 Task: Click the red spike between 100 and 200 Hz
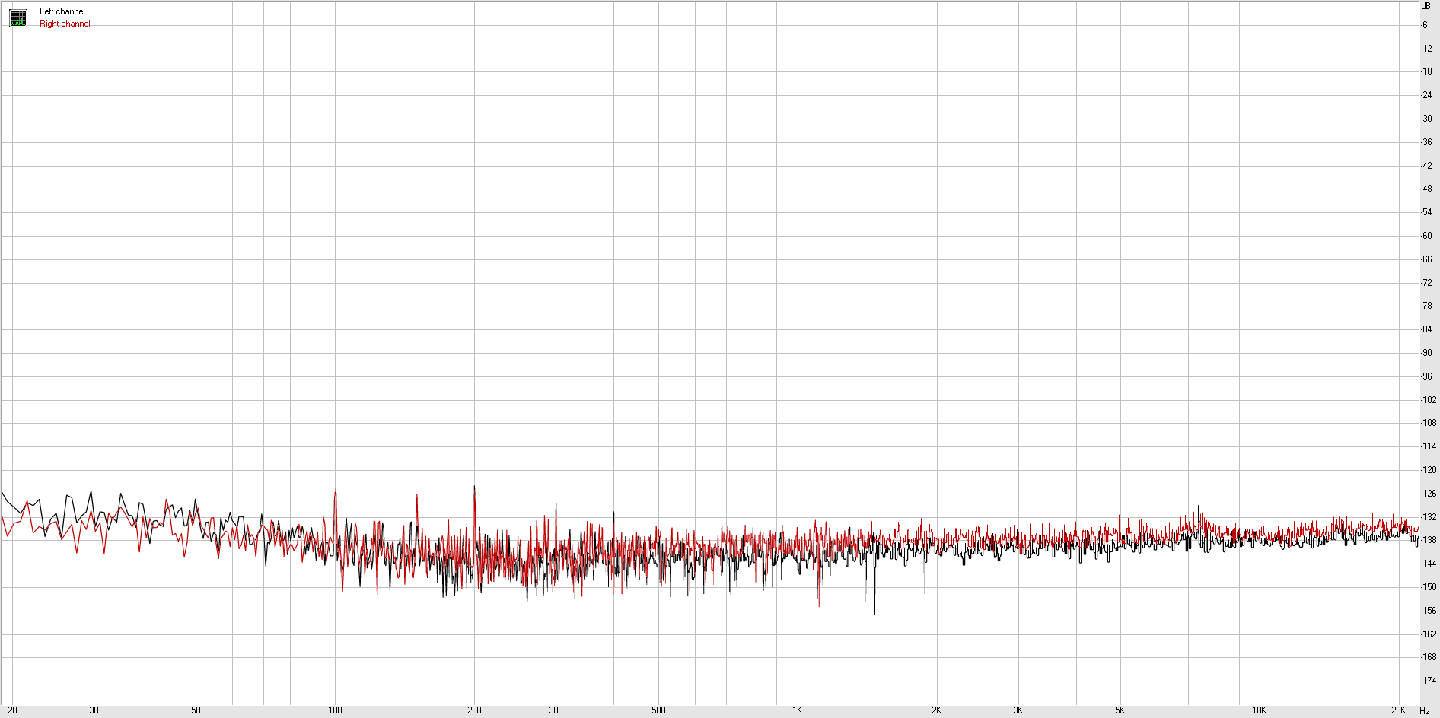pyautogui.click(x=416, y=497)
